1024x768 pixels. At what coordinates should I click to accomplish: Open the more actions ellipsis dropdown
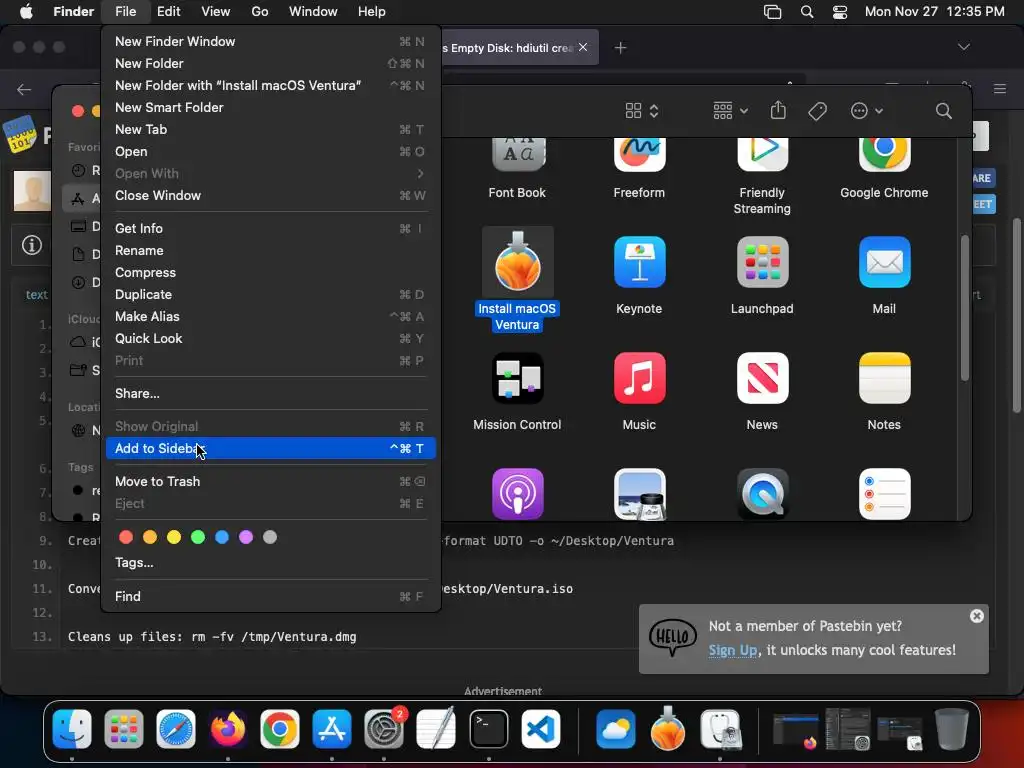tap(867, 111)
